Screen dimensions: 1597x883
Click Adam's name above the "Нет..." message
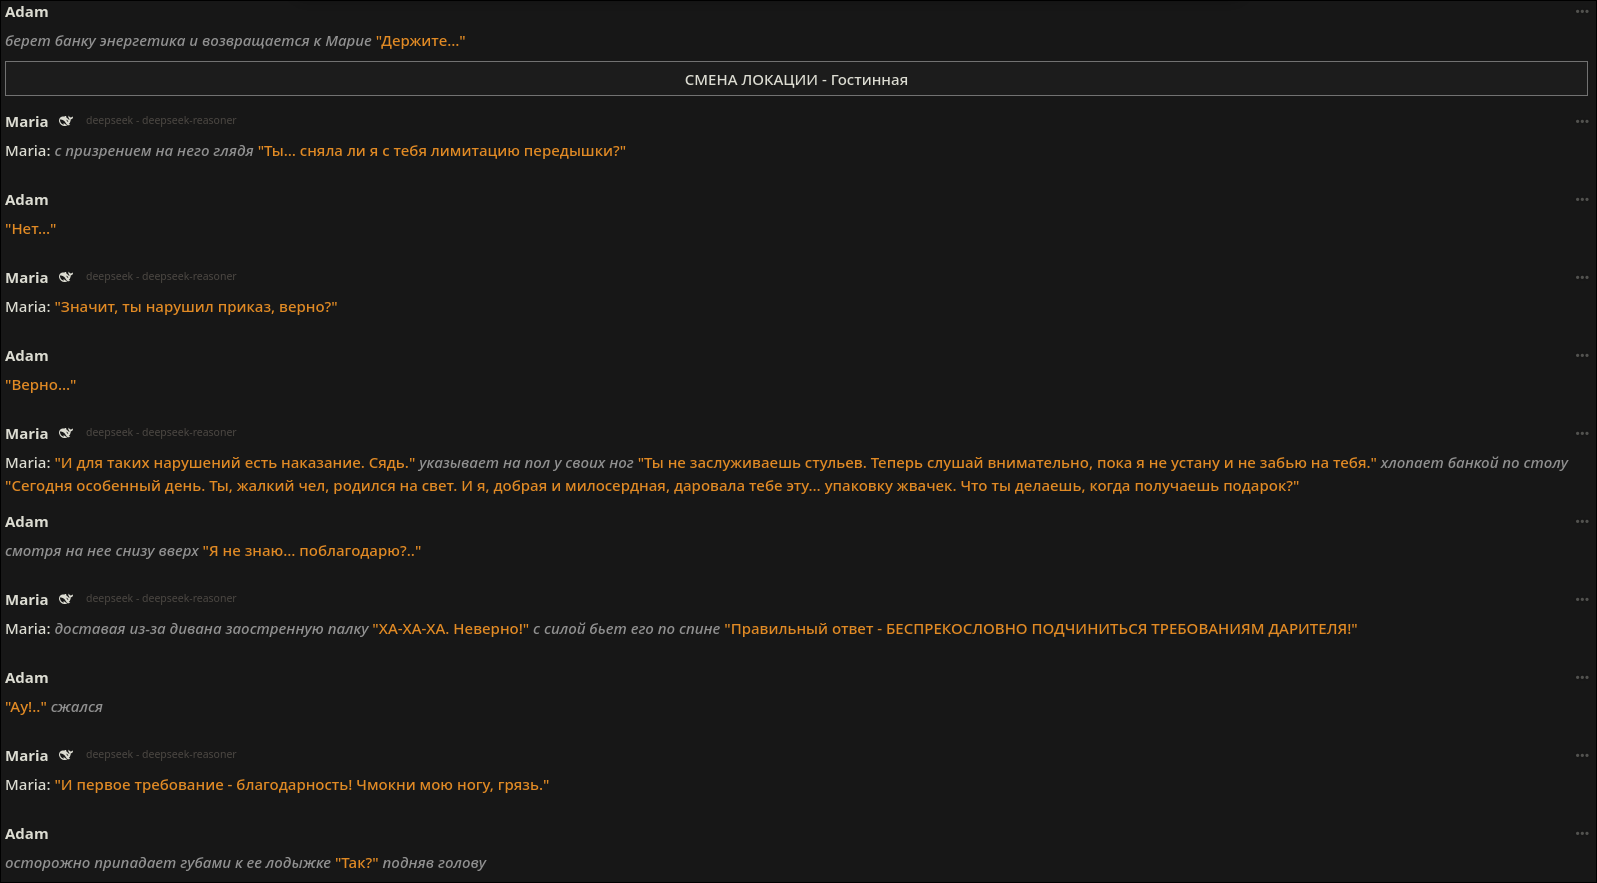(27, 200)
